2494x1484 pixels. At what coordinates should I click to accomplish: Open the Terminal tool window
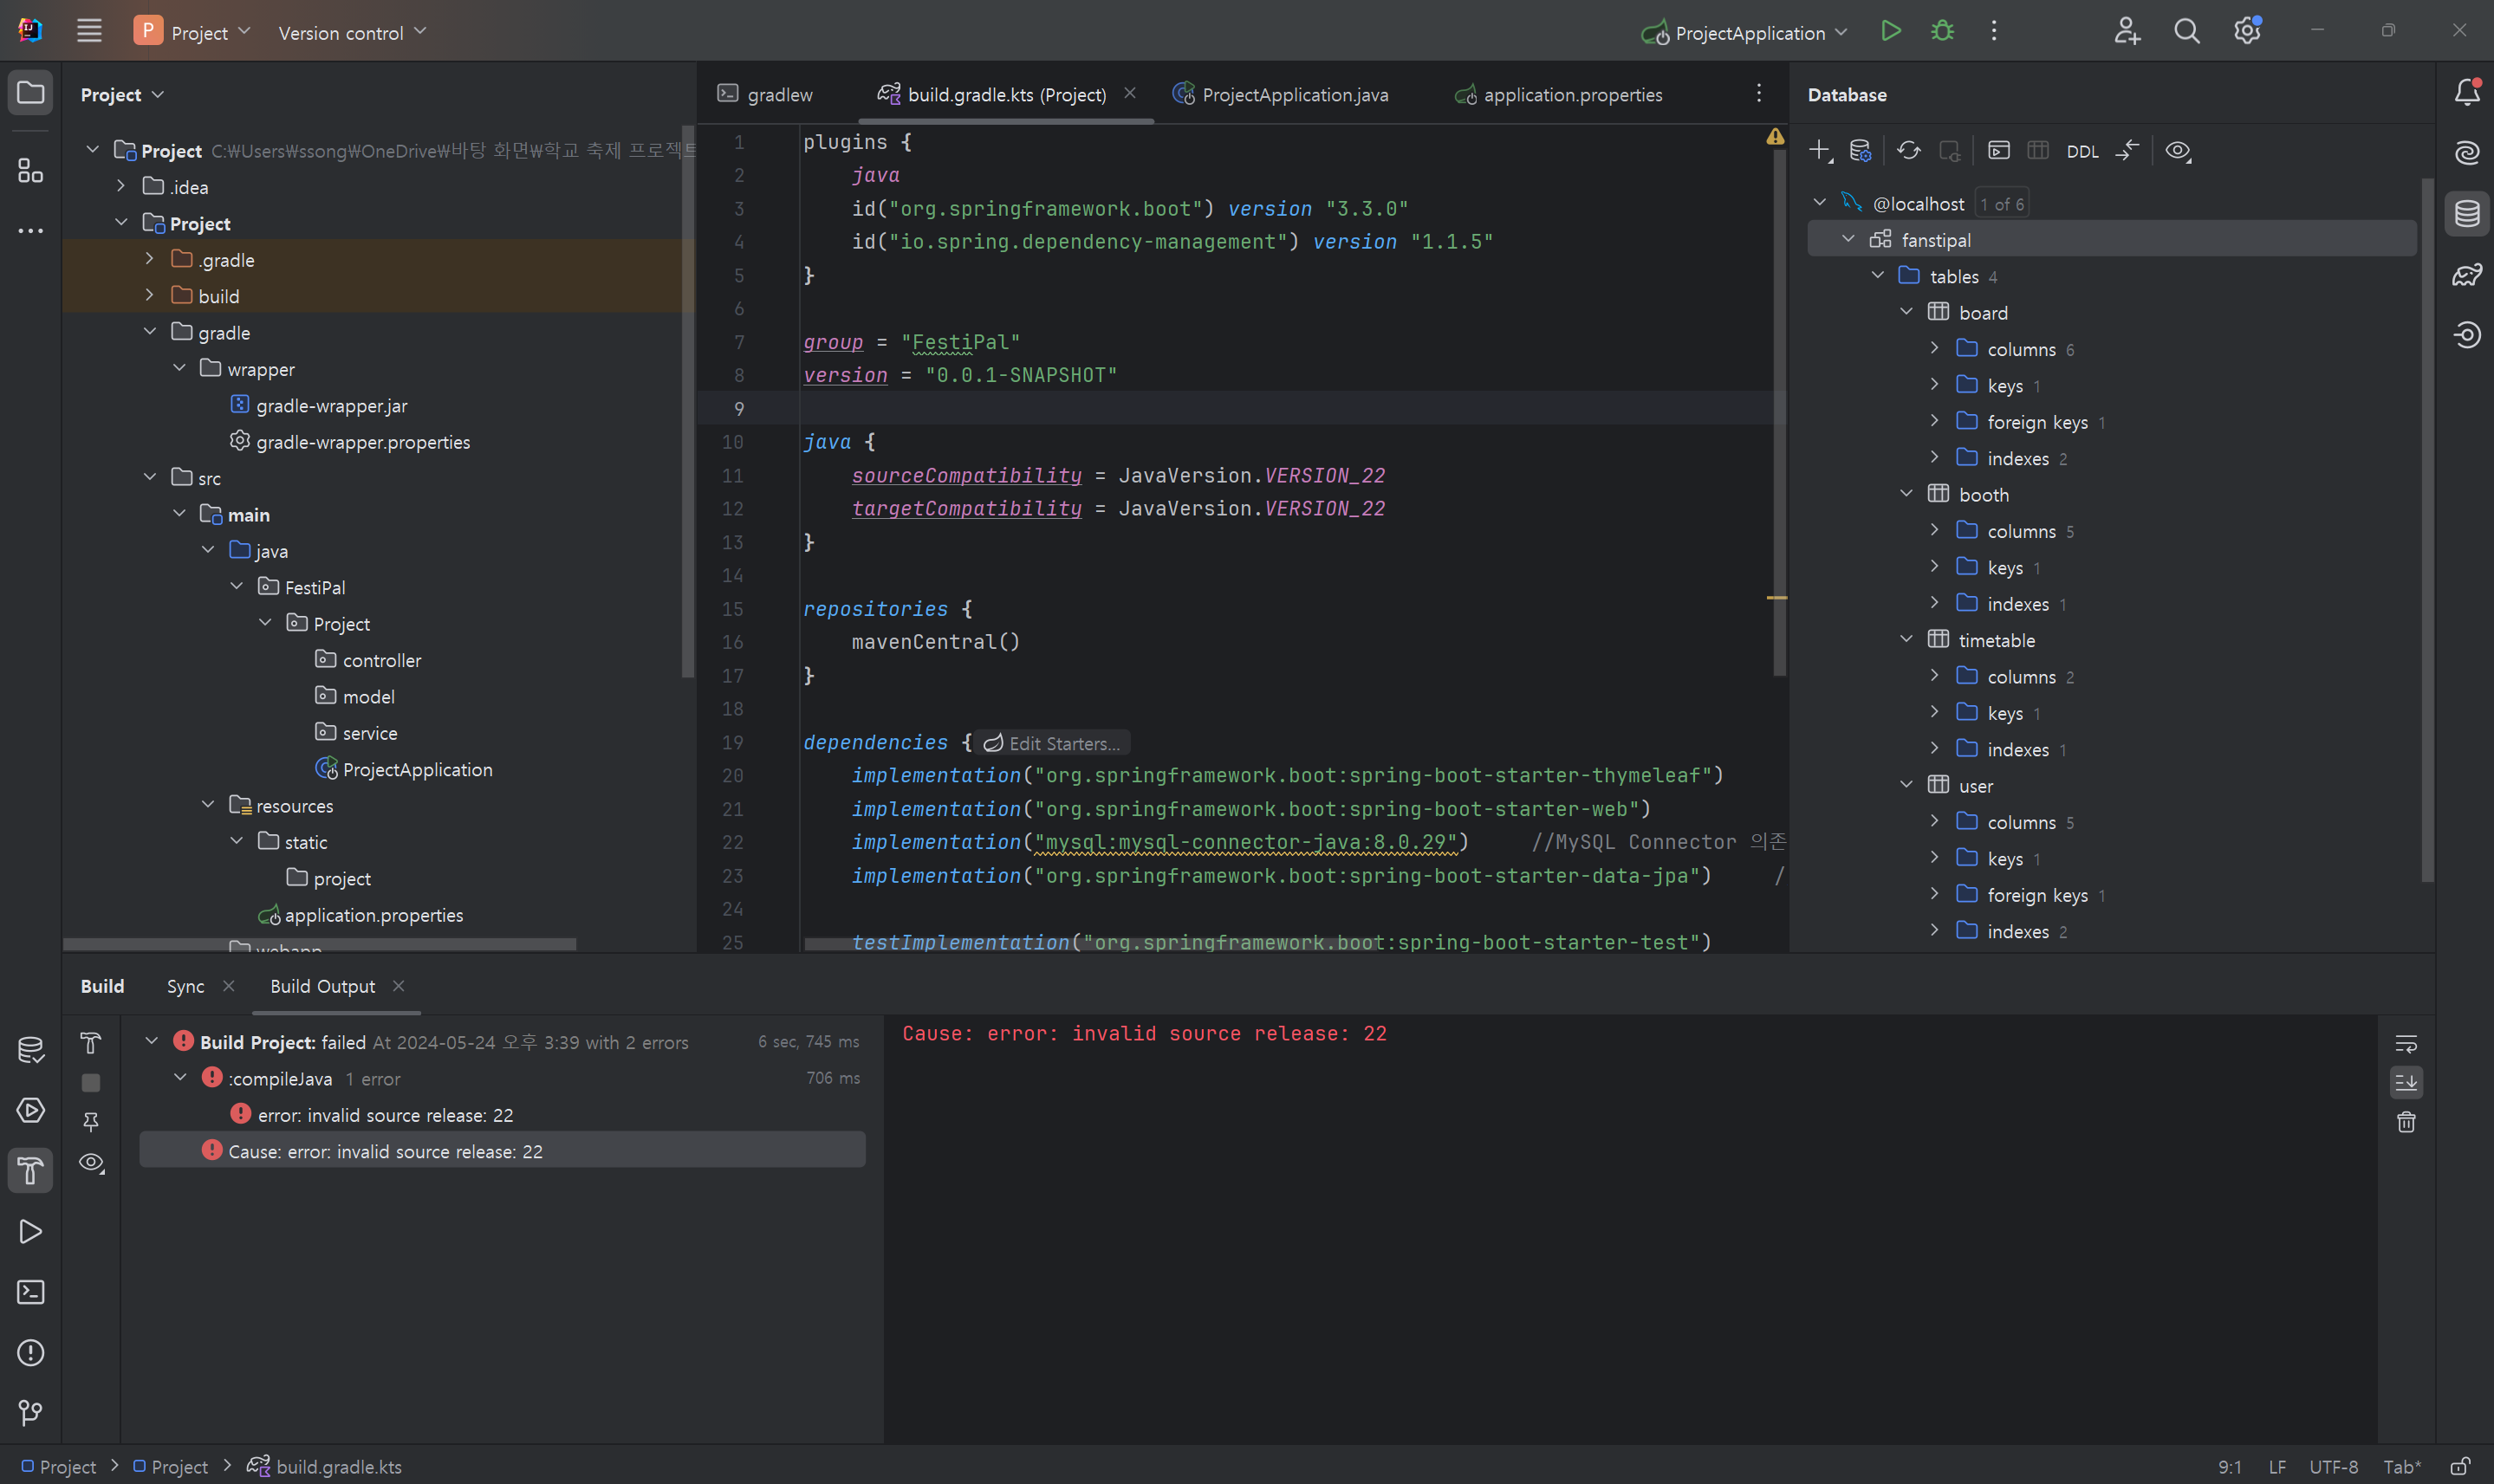30,1292
